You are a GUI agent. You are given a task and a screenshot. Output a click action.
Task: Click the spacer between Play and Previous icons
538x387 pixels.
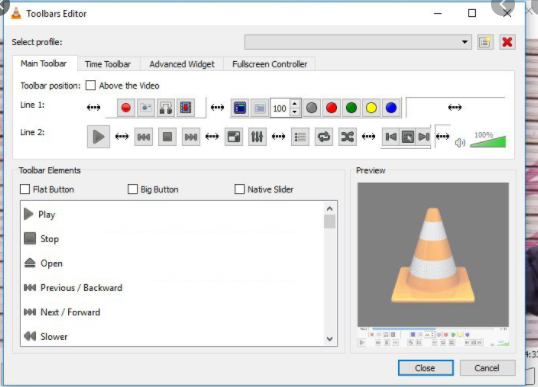point(122,137)
